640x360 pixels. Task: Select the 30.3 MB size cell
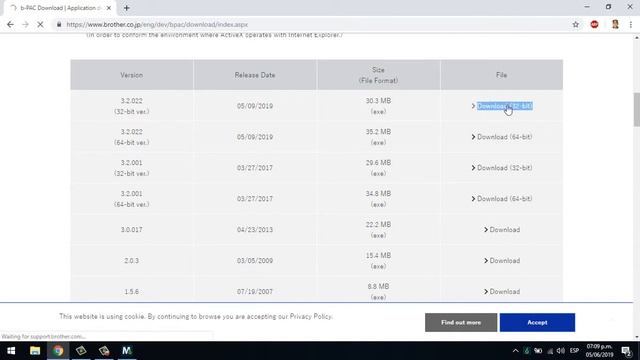click(x=378, y=106)
